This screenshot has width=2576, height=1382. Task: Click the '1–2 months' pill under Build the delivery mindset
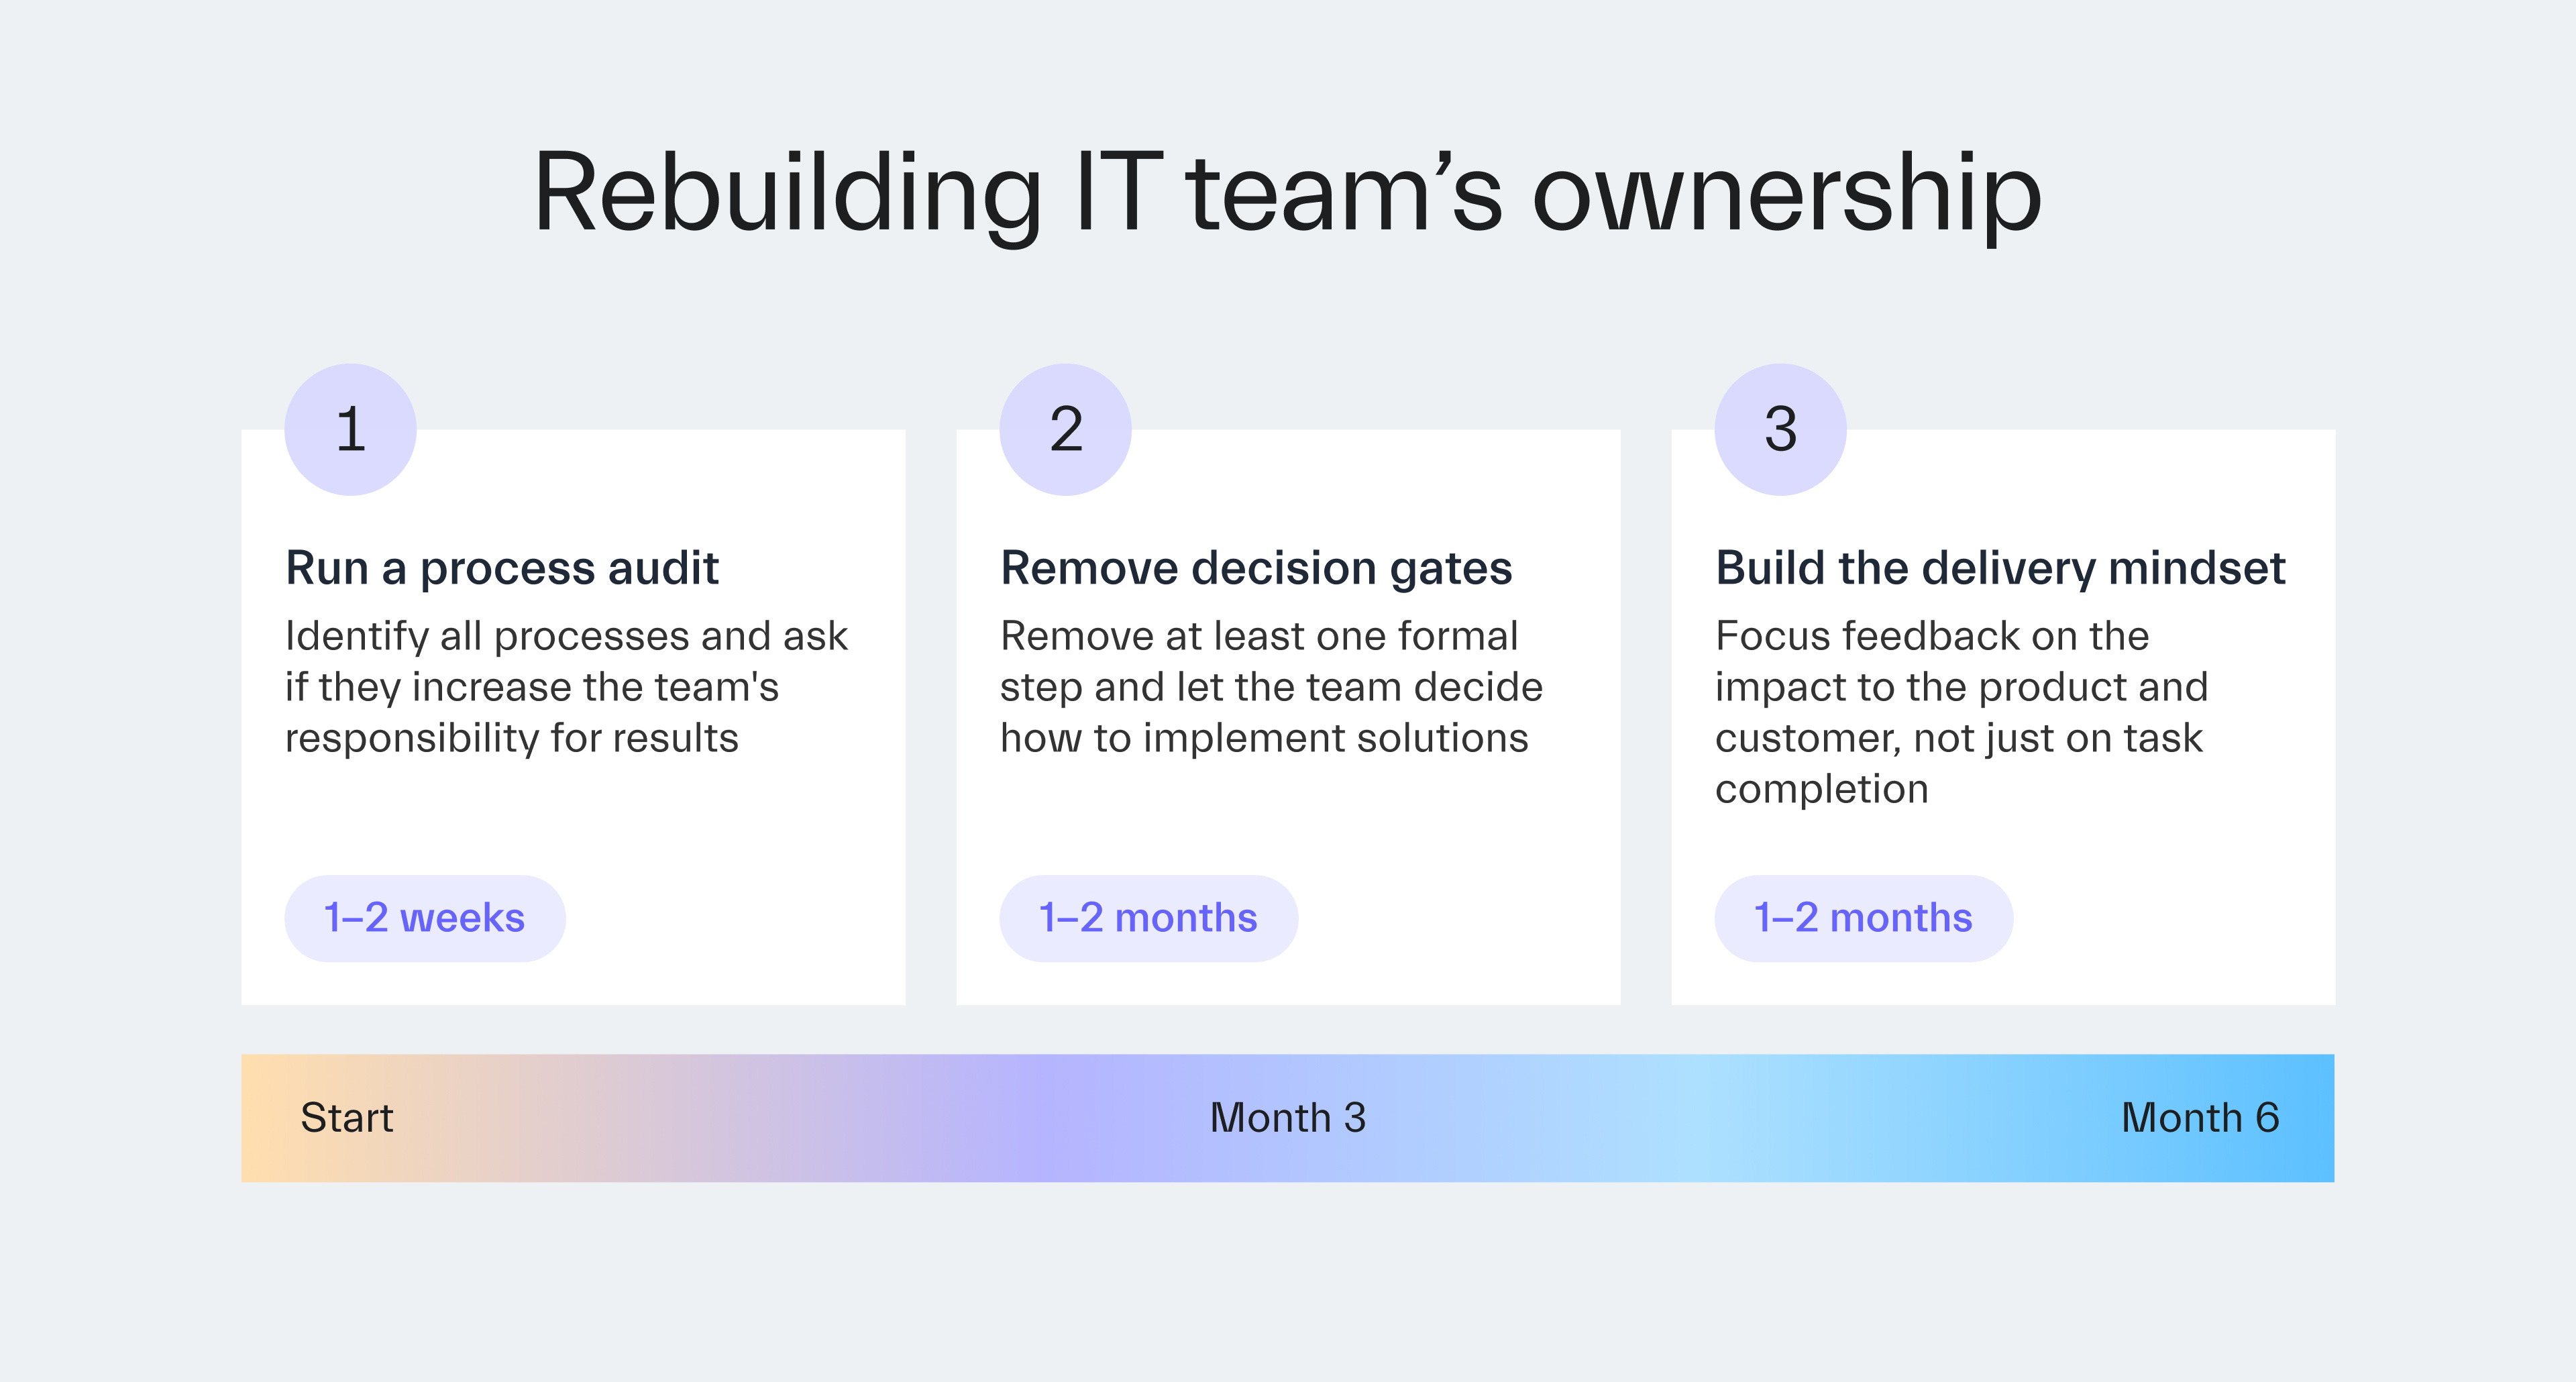pos(1863,918)
